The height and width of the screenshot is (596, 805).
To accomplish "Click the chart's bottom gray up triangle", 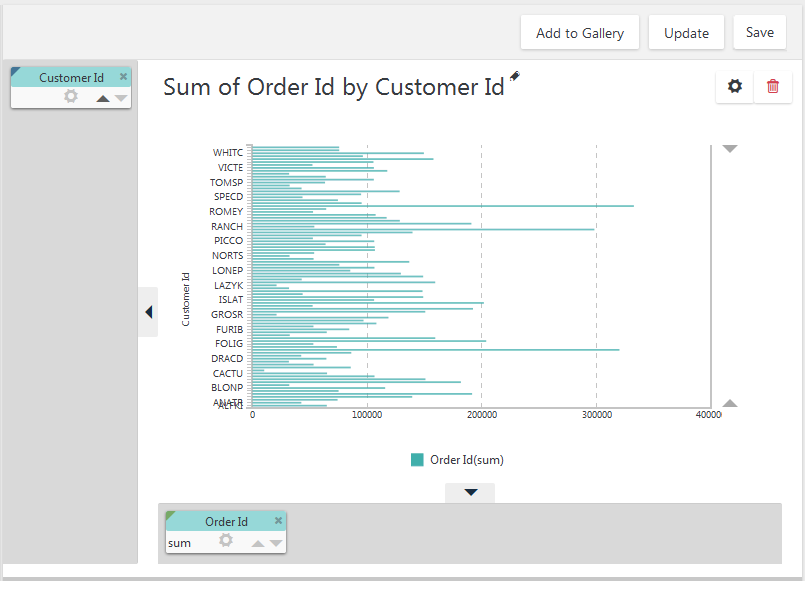I will coord(730,403).
